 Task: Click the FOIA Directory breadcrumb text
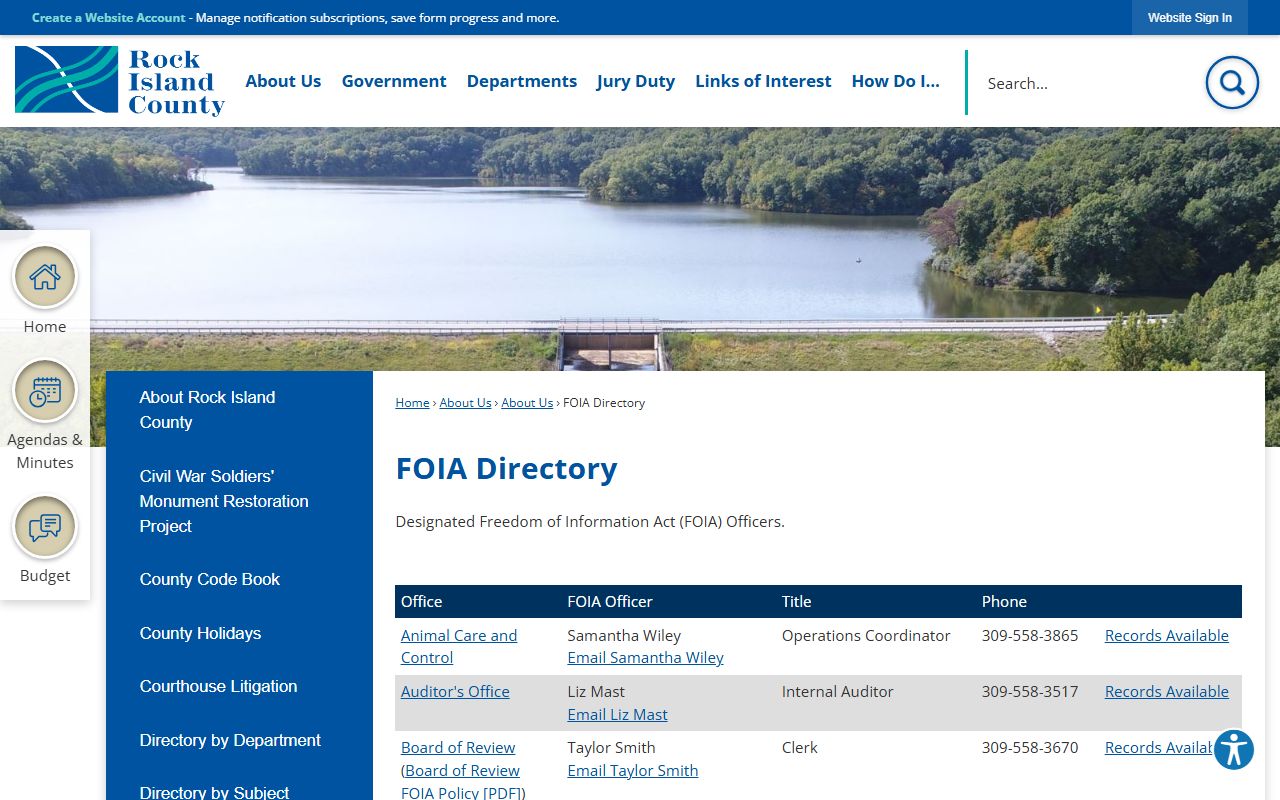click(604, 402)
